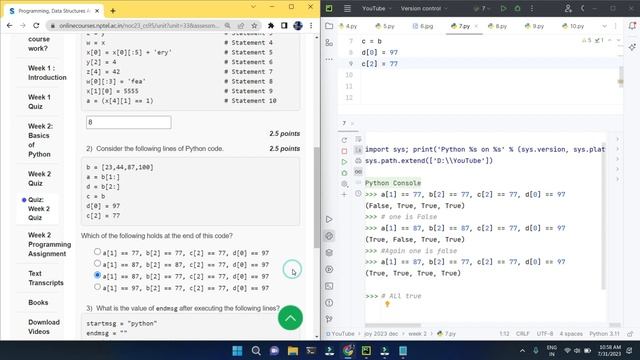Open the Project folder tool window icon

[x=329, y=26]
